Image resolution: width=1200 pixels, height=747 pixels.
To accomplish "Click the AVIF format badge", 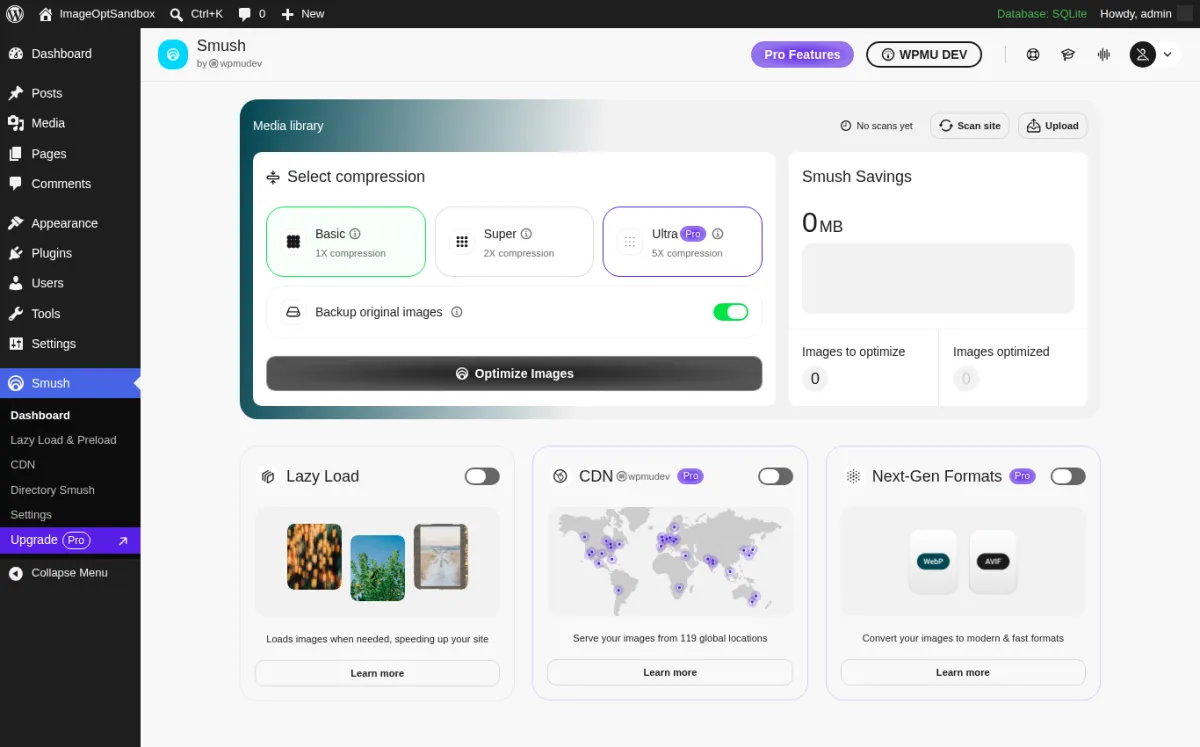I will click(993, 561).
